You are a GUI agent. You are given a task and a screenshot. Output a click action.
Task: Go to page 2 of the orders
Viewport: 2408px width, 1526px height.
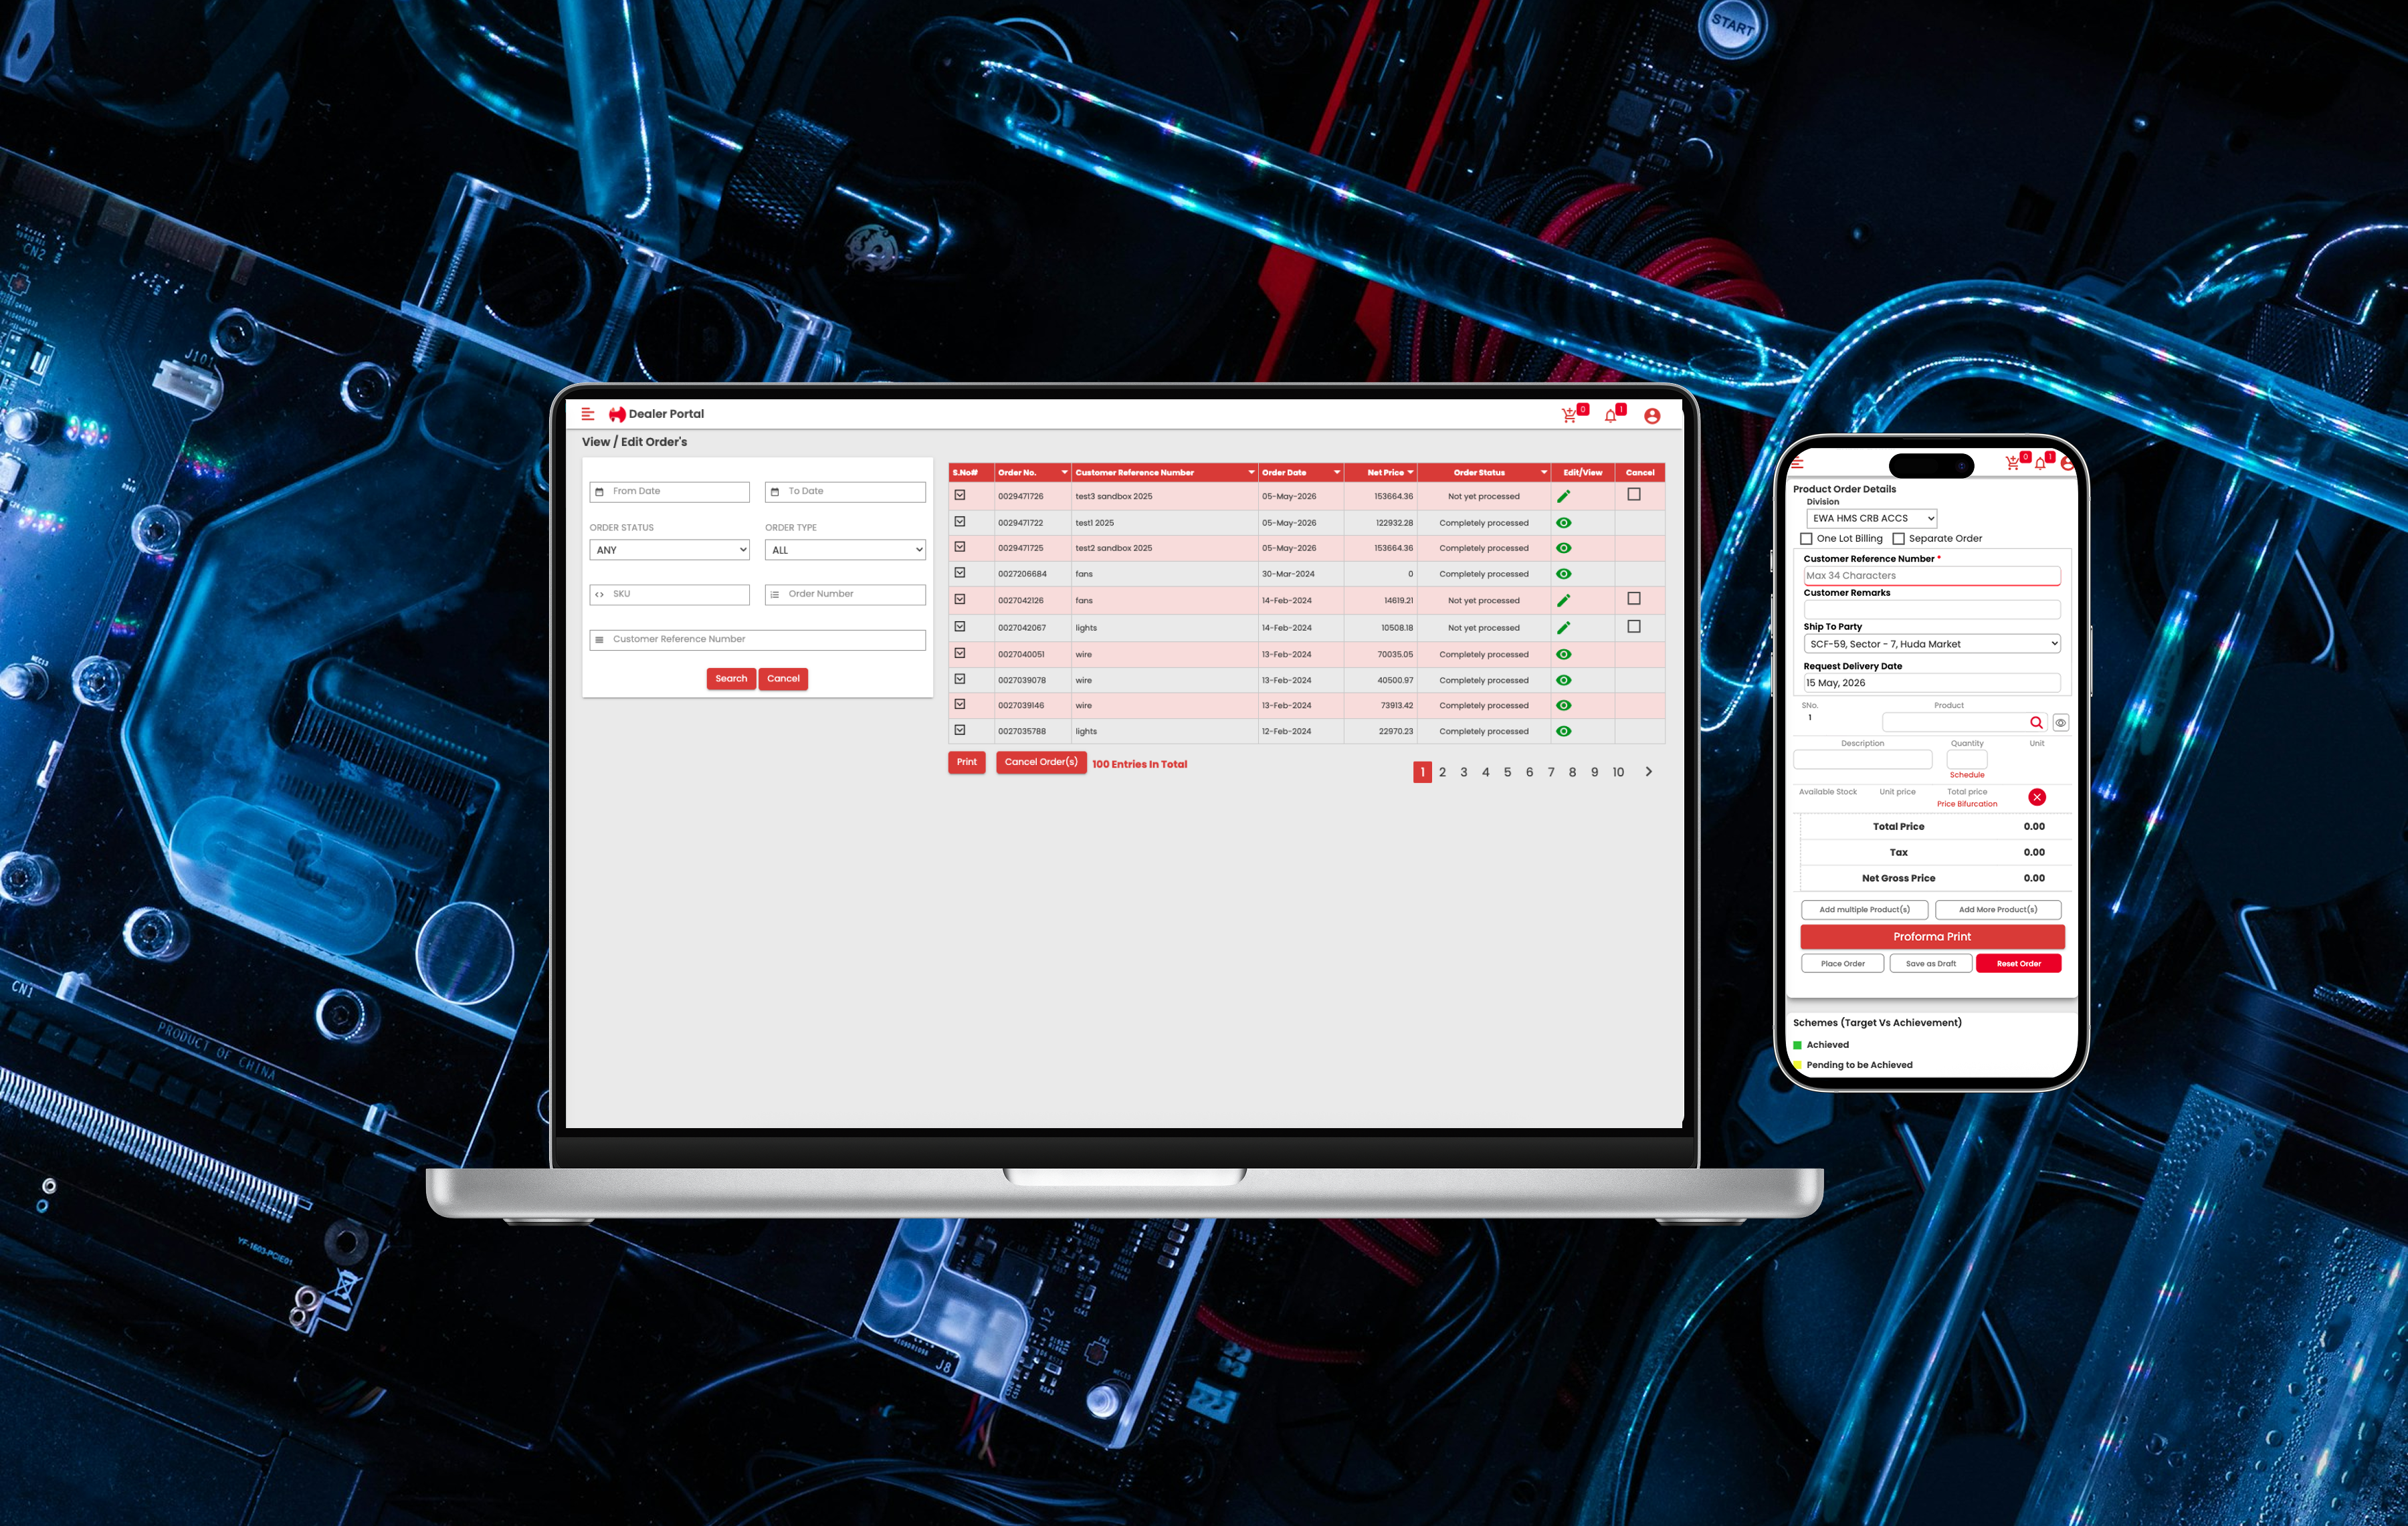pos(1442,772)
